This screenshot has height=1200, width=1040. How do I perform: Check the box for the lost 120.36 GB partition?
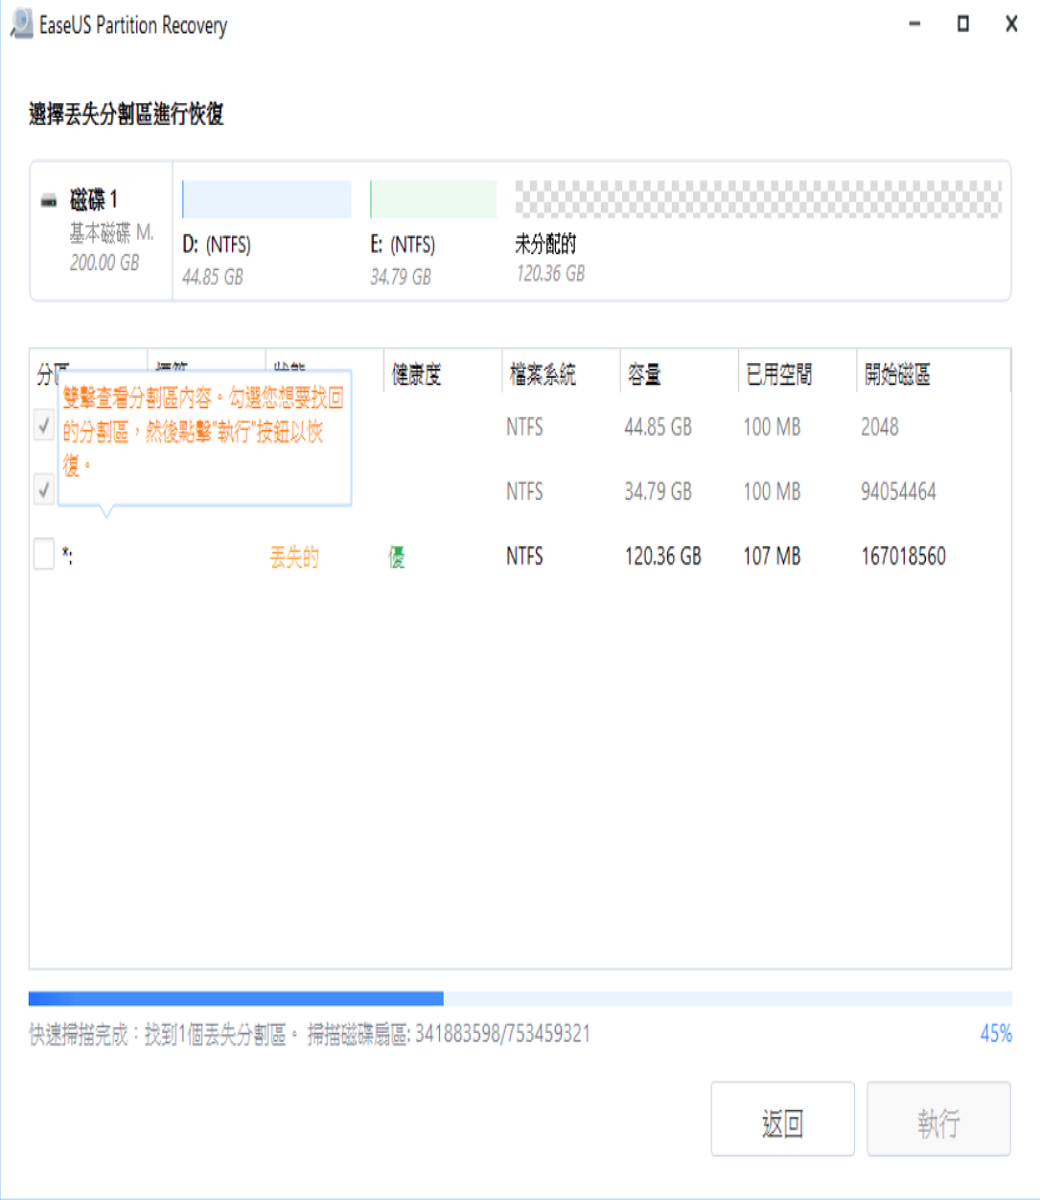click(x=44, y=554)
